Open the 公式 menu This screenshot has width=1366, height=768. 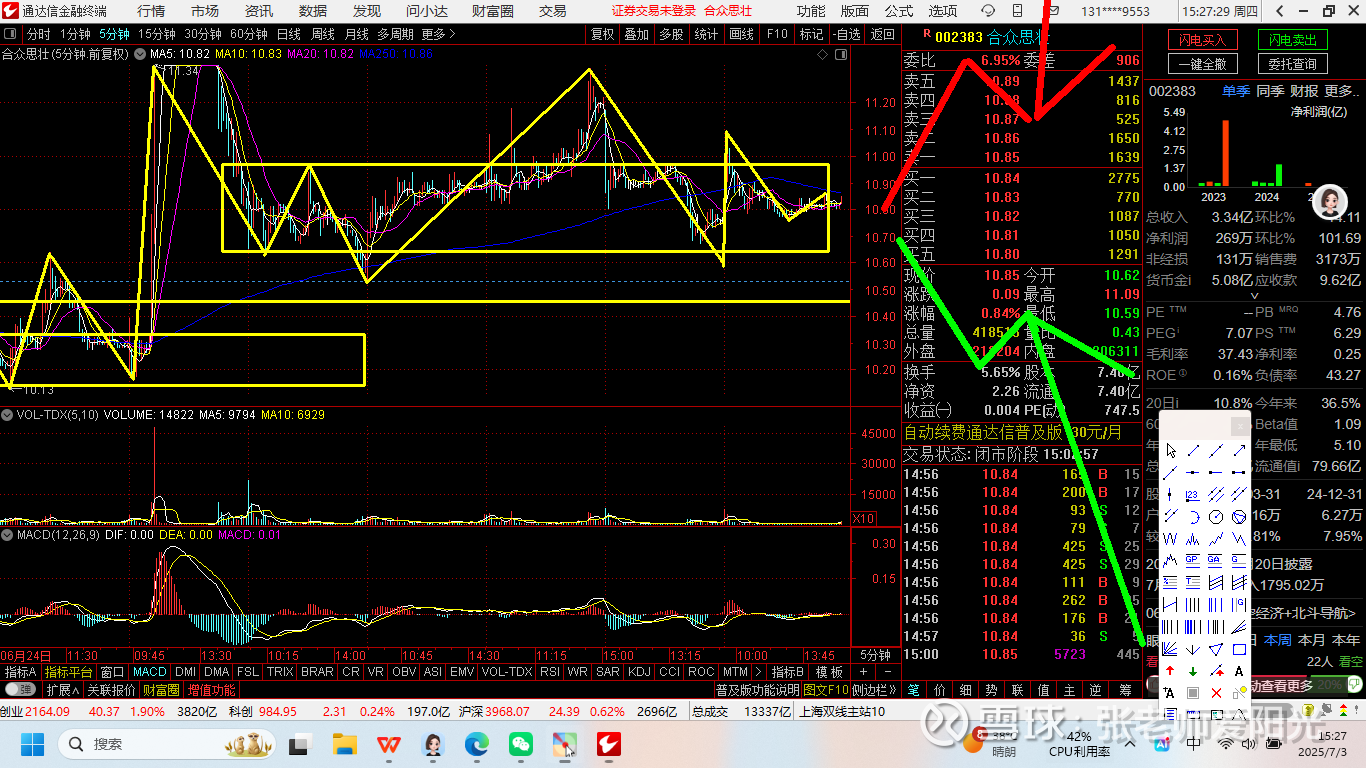click(899, 11)
